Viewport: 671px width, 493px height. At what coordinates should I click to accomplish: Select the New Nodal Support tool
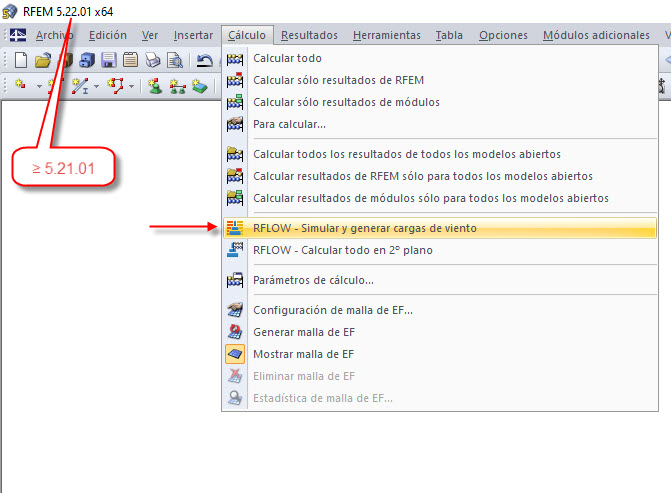[x=155, y=86]
